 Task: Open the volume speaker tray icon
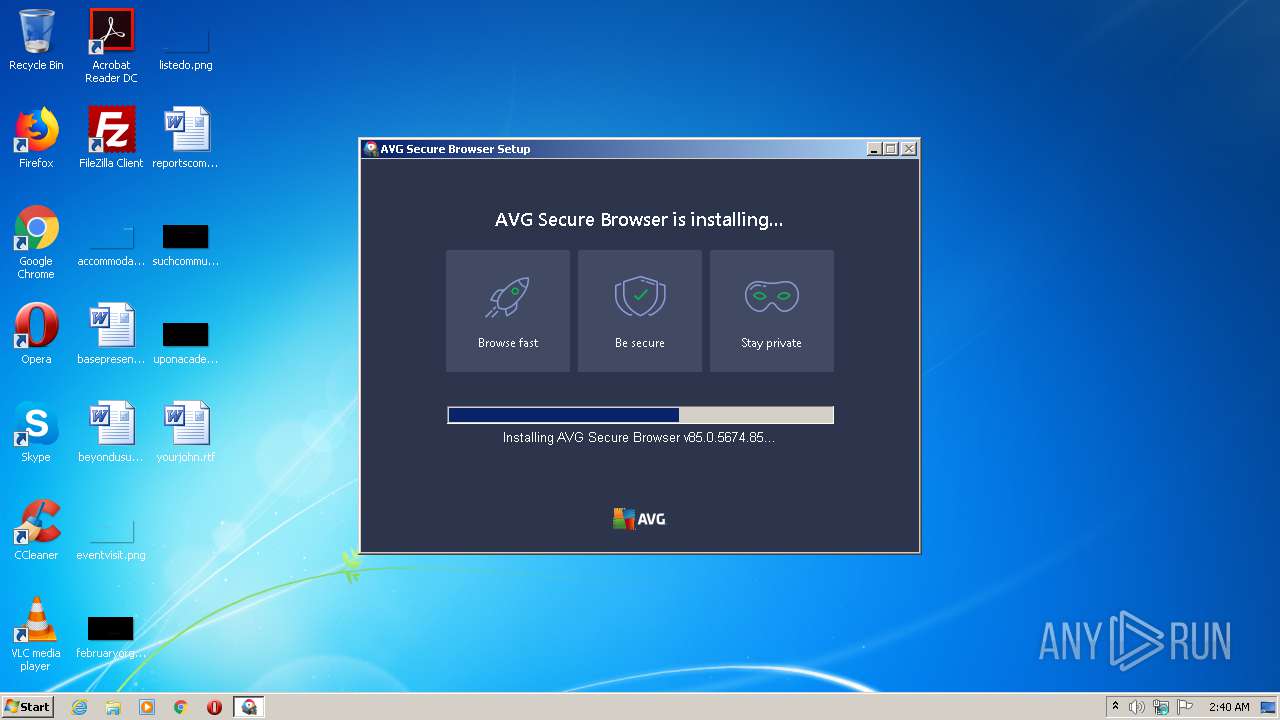tap(1137, 707)
